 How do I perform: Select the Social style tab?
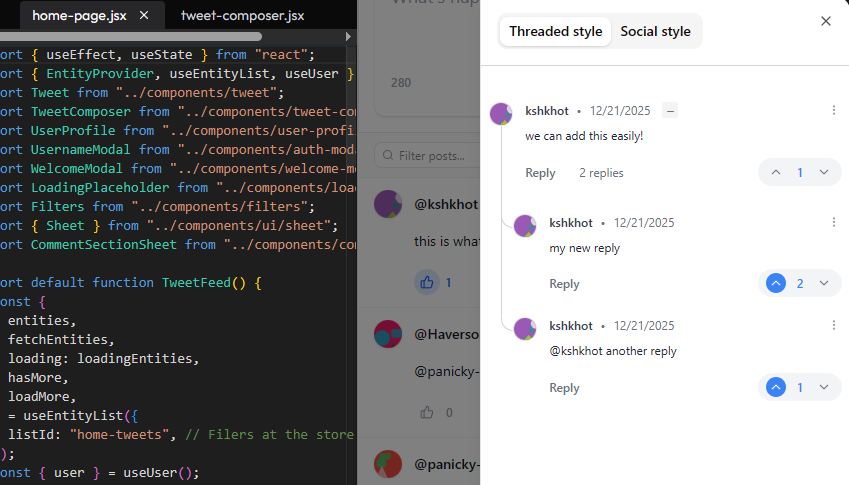[655, 31]
